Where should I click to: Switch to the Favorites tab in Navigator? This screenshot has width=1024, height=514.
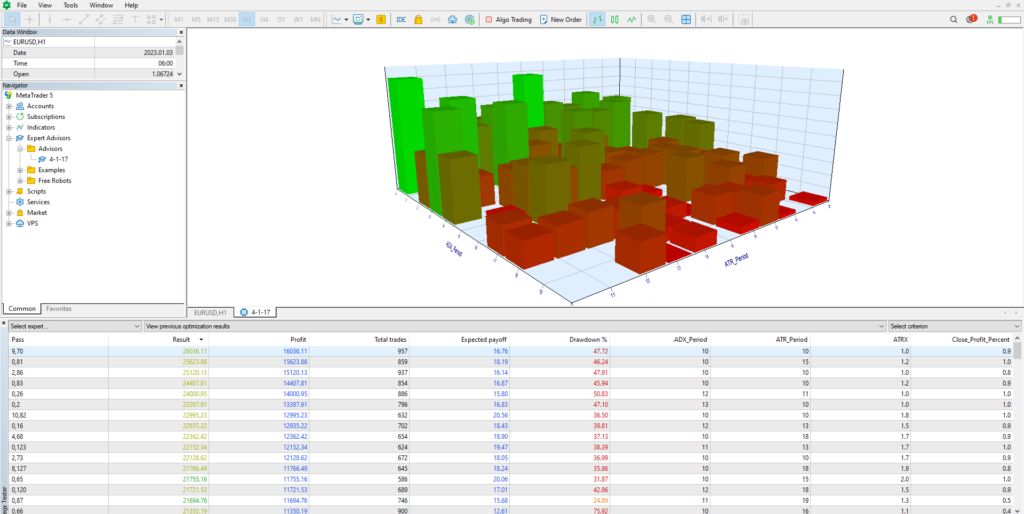[58, 309]
